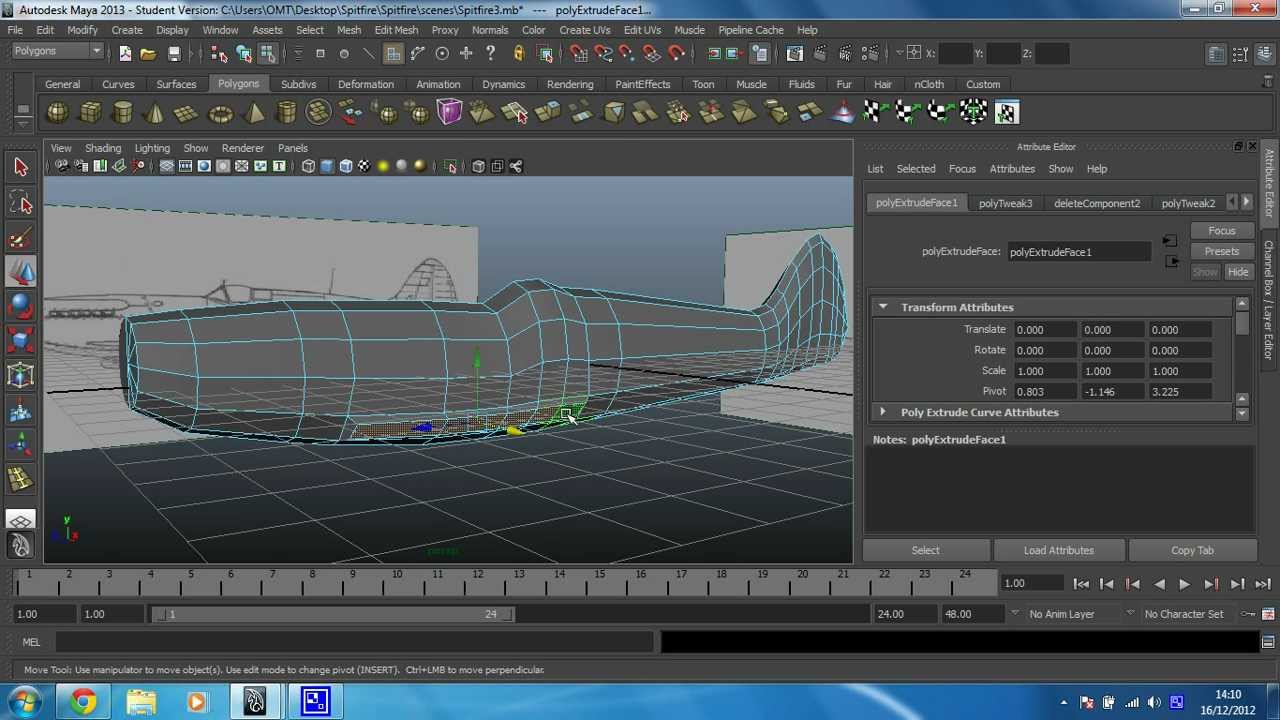Viewport: 1280px width, 720px height.
Task: Create a polygon pyramid from shelf
Action: pyautogui.click(x=253, y=113)
